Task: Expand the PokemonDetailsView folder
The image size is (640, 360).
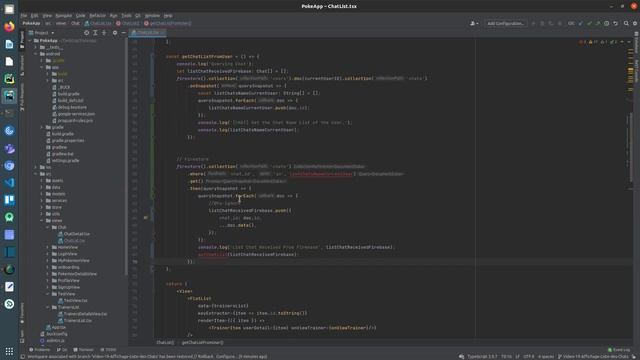Action: tap(48, 274)
